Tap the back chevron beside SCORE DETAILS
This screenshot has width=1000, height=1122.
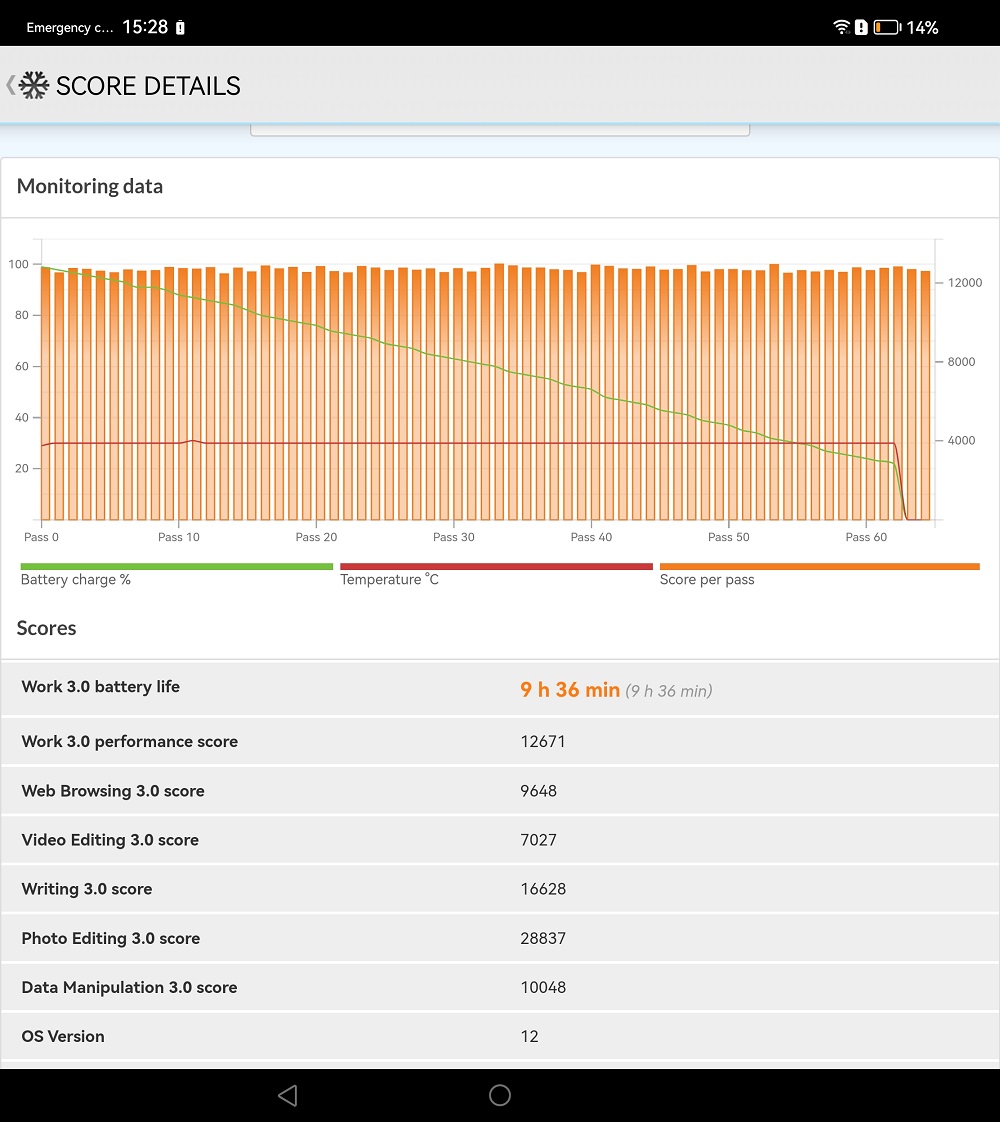pos(10,85)
